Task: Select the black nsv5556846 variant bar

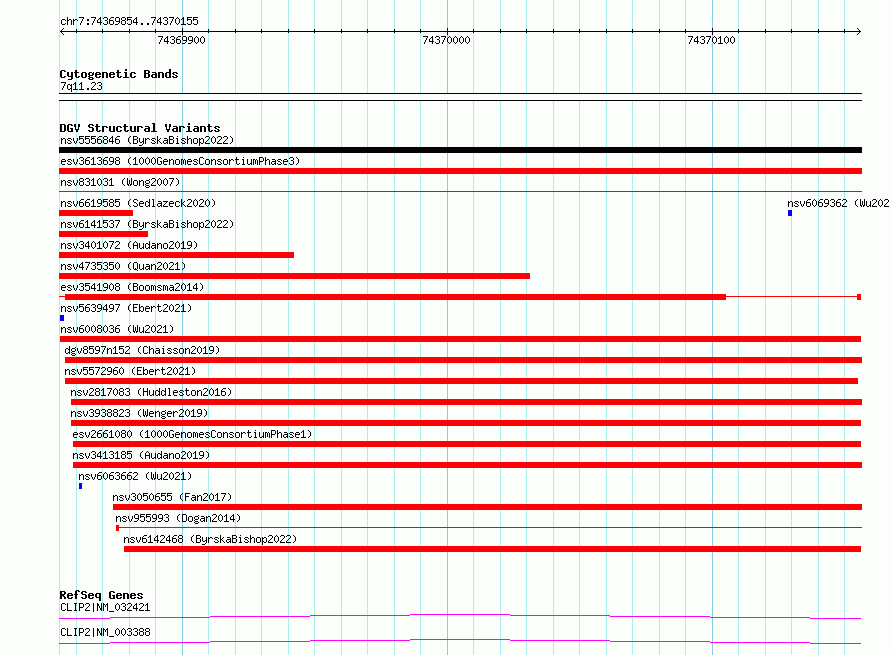Action: pos(460,150)
